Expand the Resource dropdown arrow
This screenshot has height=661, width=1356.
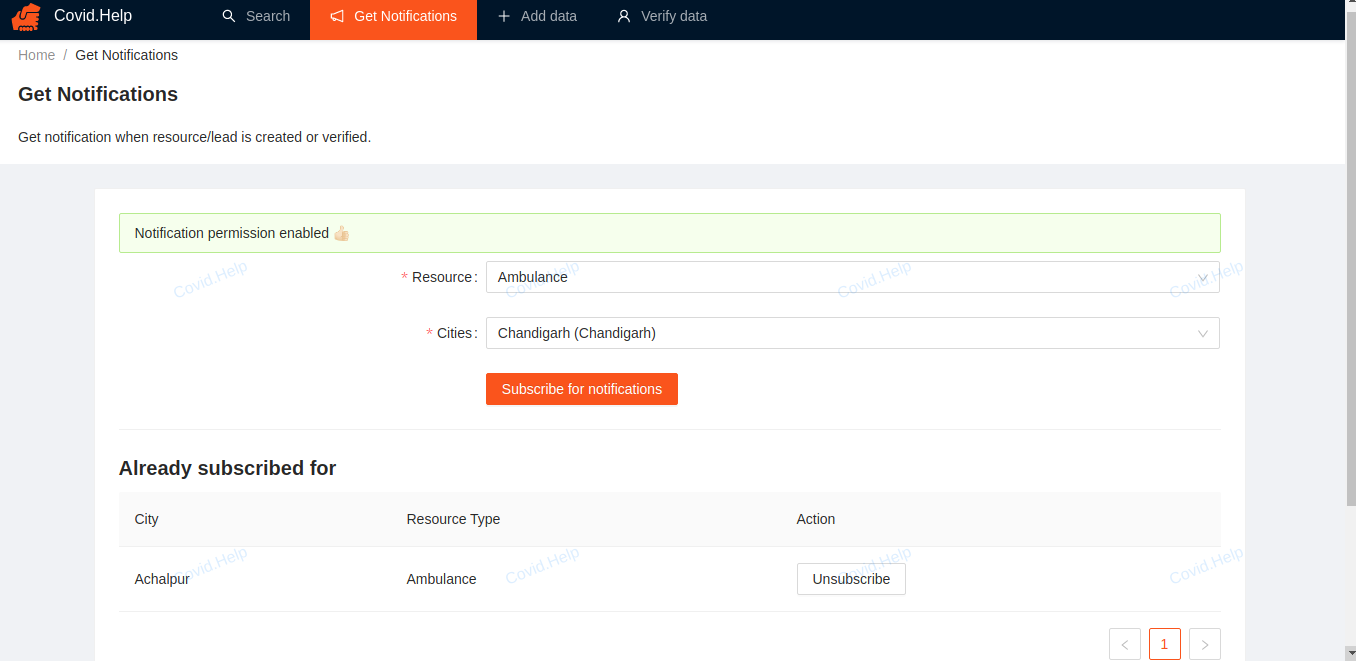tap(1203, 277)
